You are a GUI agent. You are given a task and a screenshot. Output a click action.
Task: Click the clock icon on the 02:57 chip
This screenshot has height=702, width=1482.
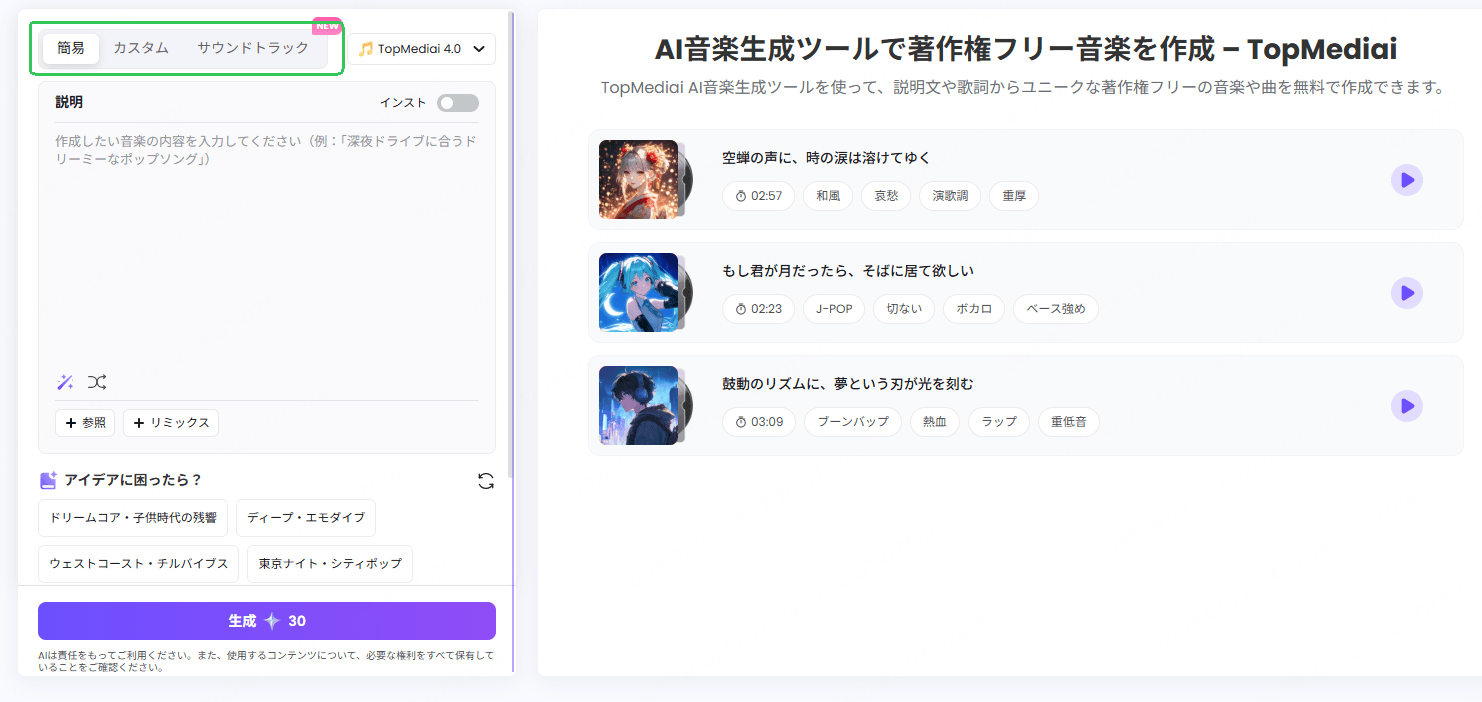[741, 196]
